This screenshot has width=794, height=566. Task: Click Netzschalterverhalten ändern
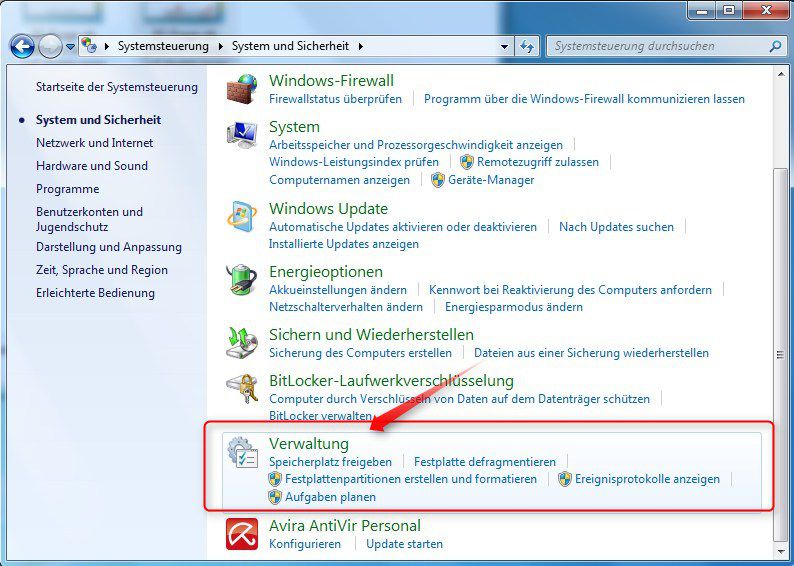tap(346, 307)
